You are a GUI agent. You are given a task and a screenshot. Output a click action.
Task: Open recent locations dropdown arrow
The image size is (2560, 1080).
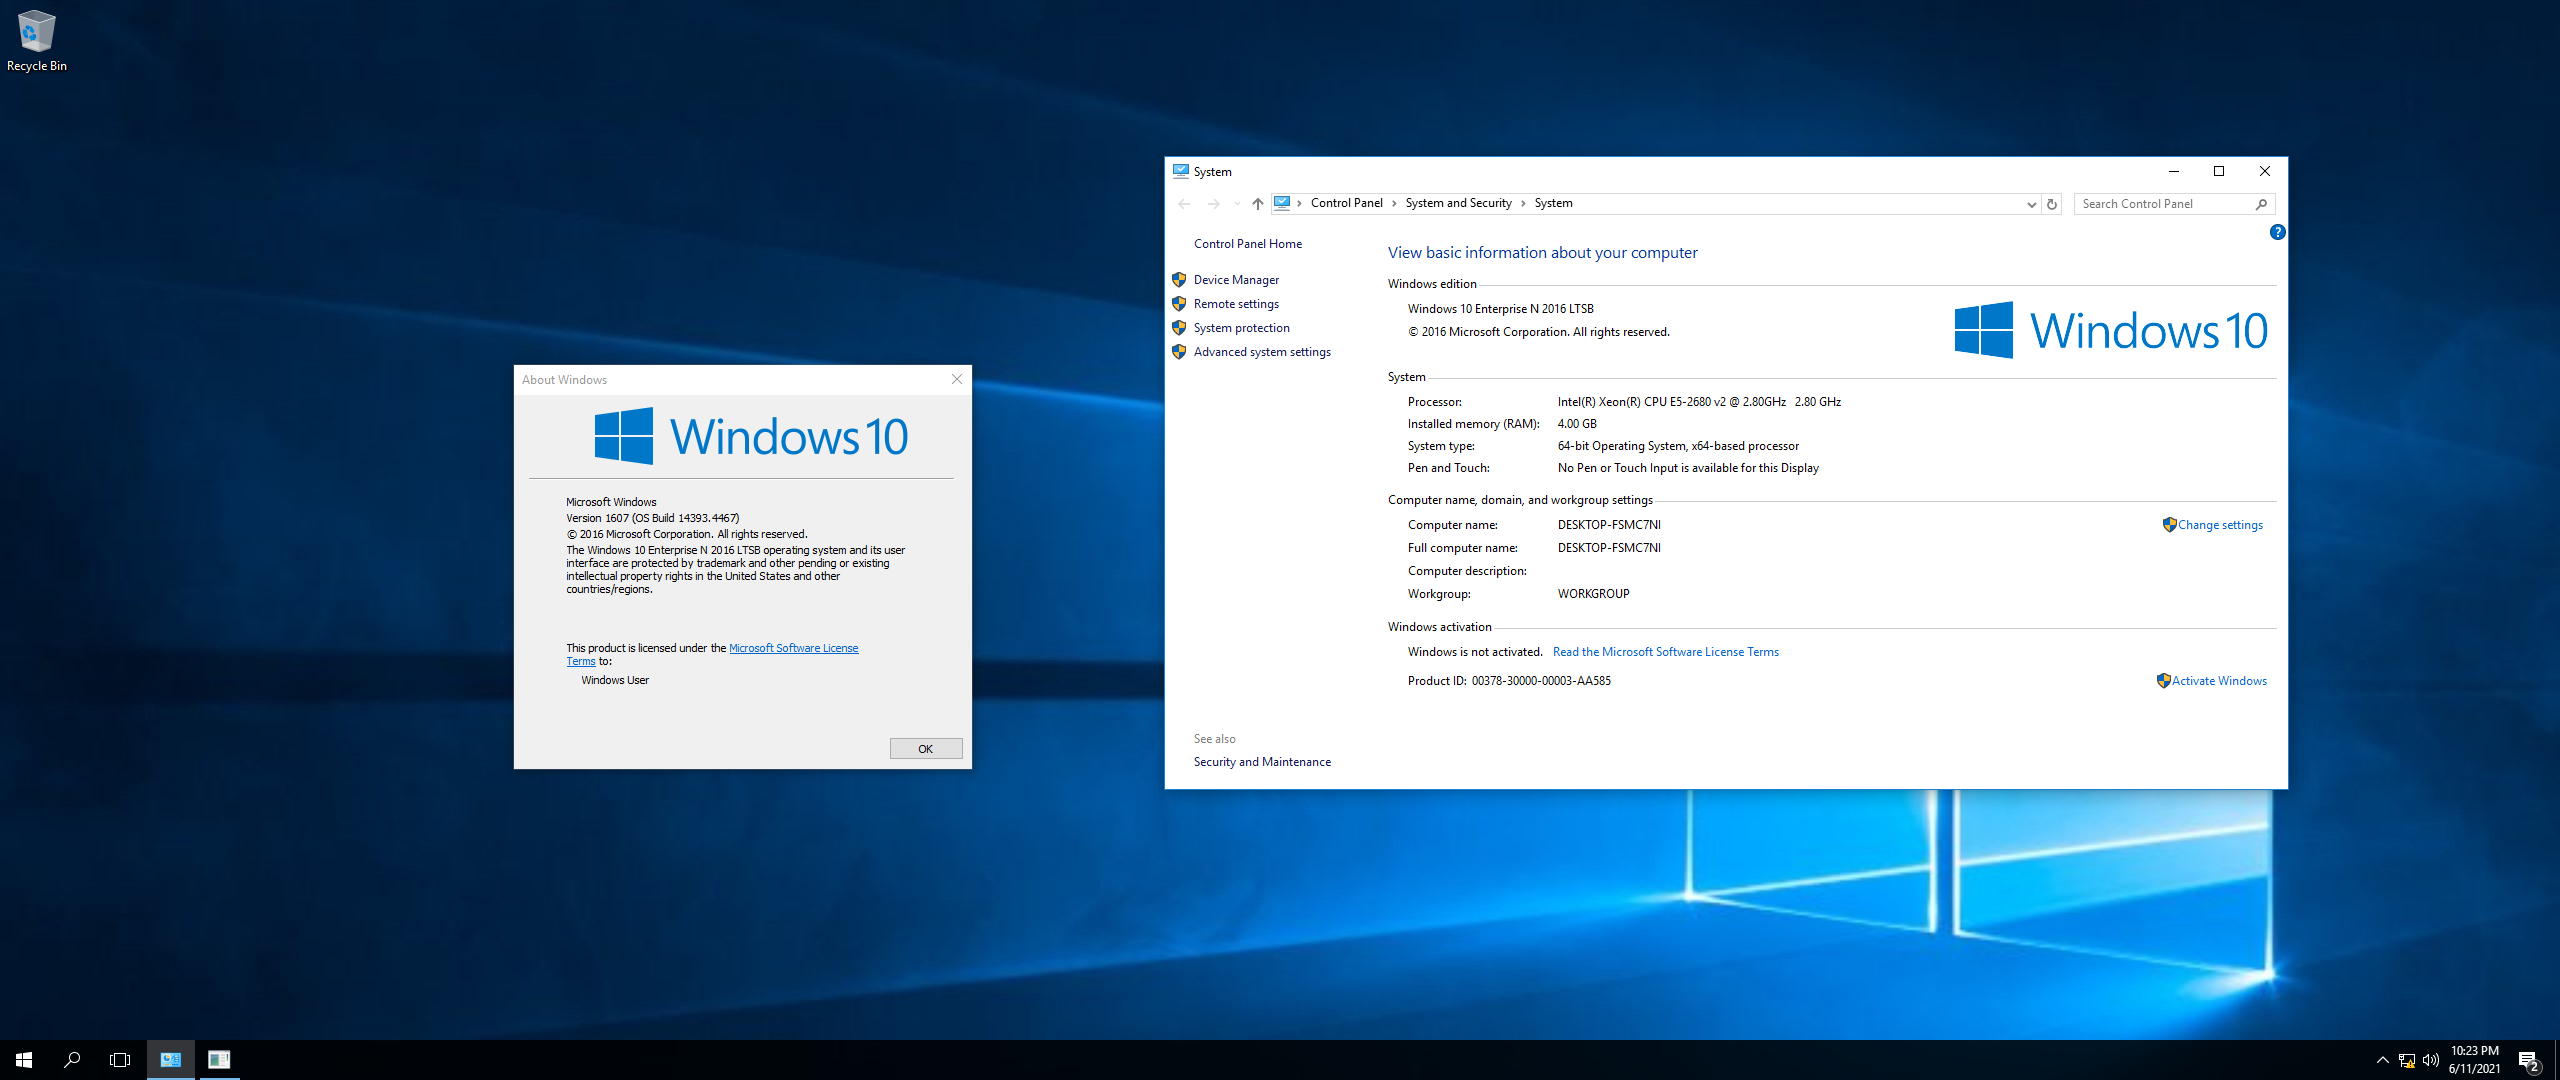[x=1237, y=204]
